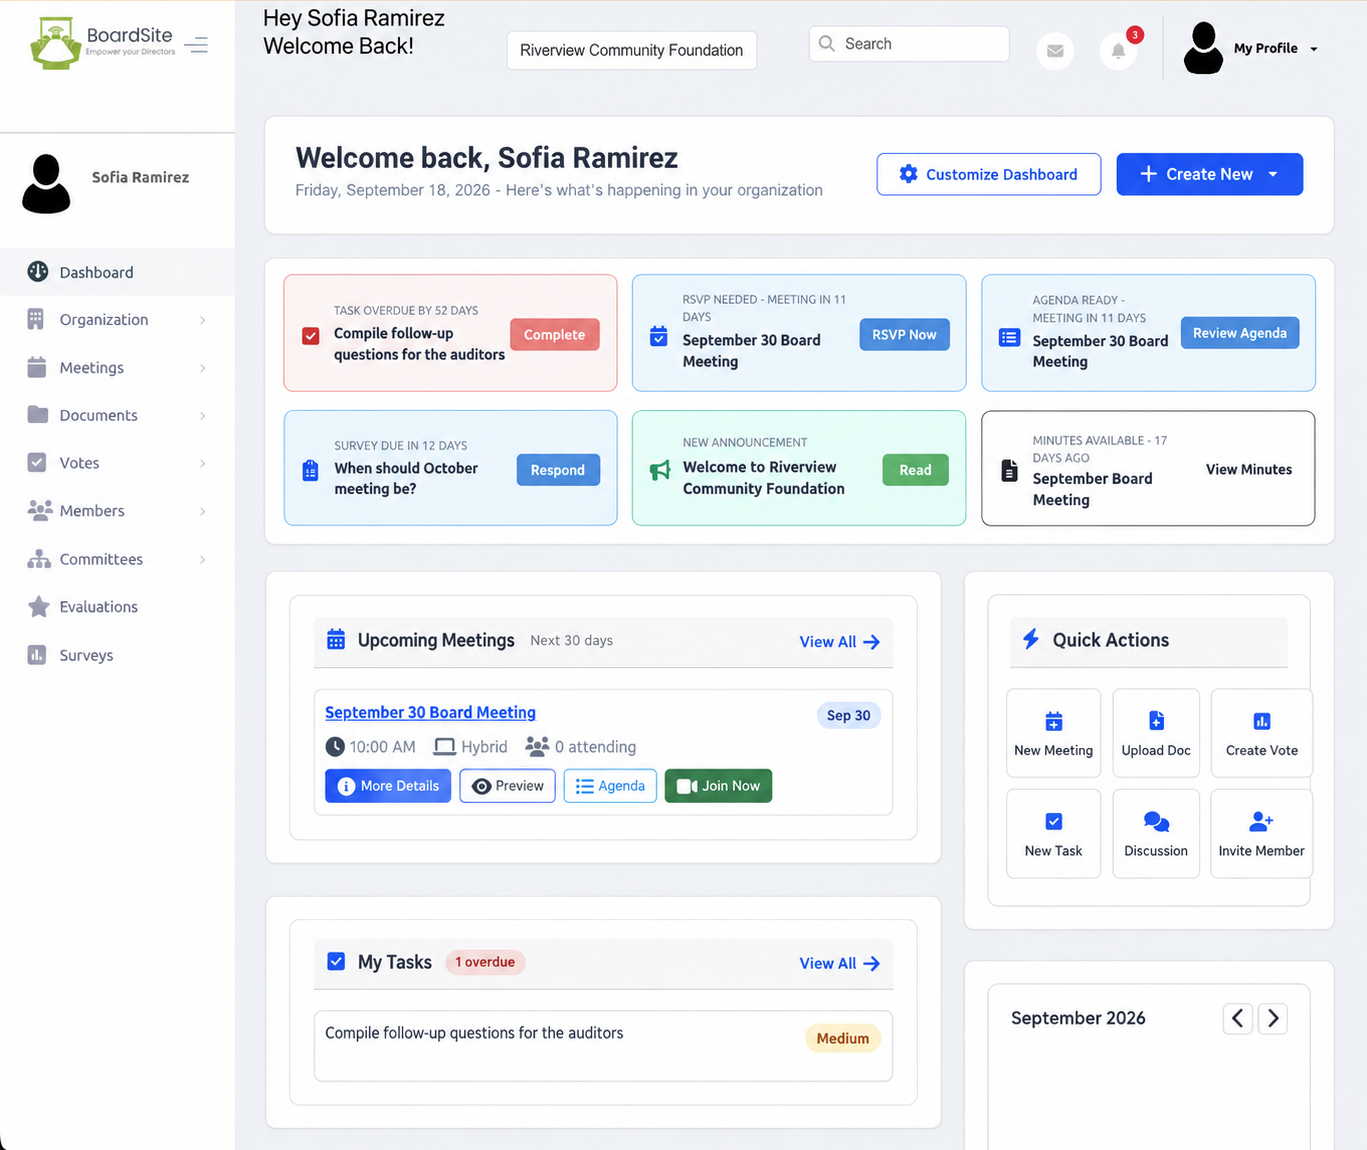Collapse sidebar using the hamburger menu icon

point(196,45)
